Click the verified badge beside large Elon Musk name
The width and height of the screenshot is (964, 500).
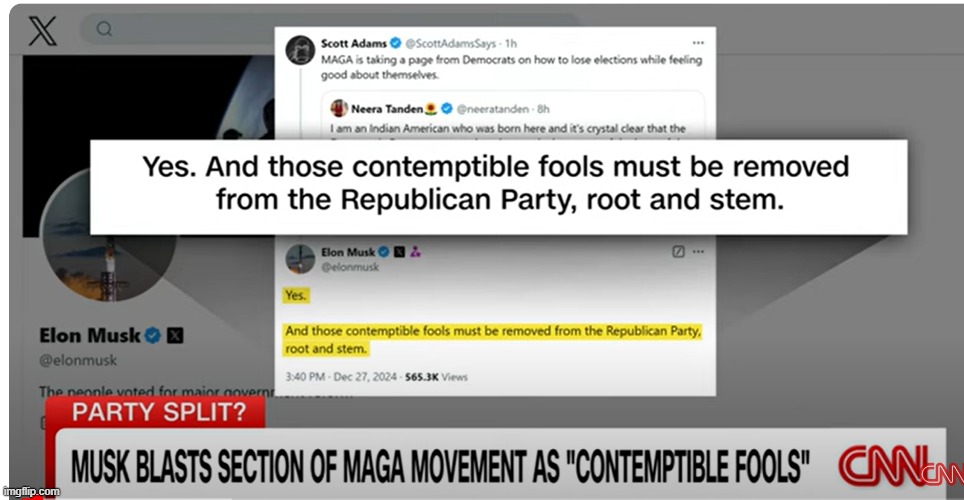[152, 336]
